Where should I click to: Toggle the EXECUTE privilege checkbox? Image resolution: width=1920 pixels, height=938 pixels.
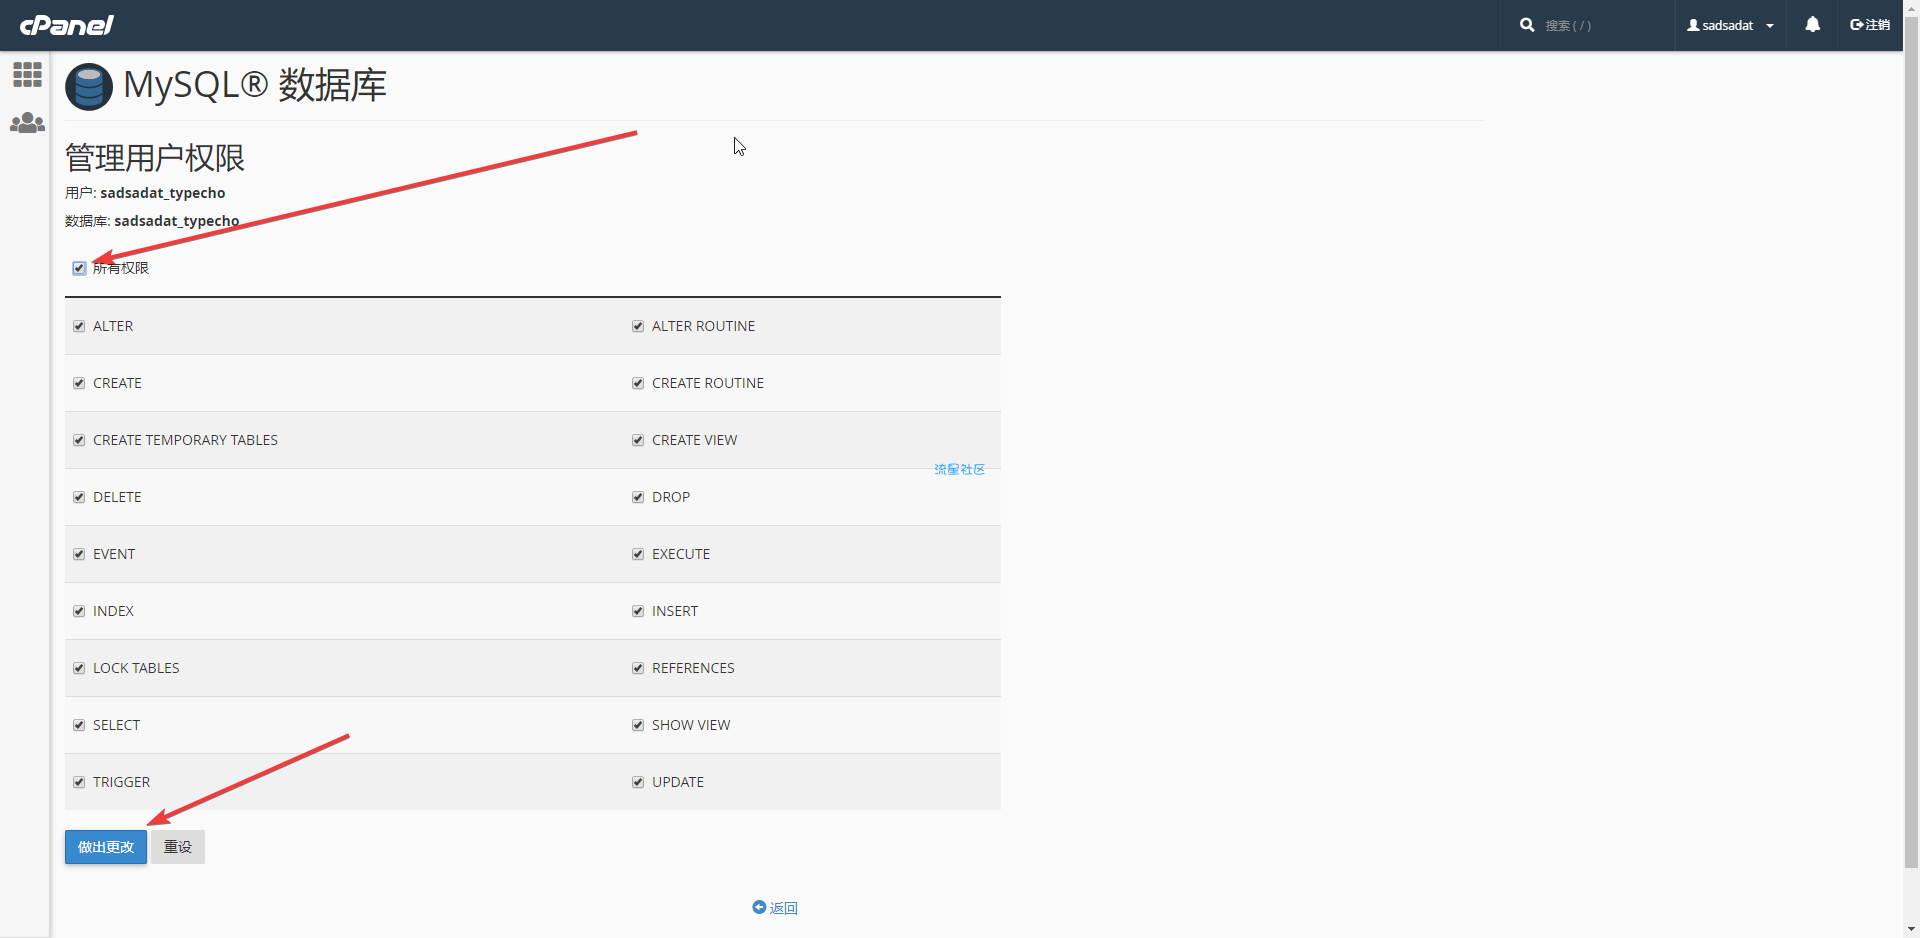click(638, 554)
